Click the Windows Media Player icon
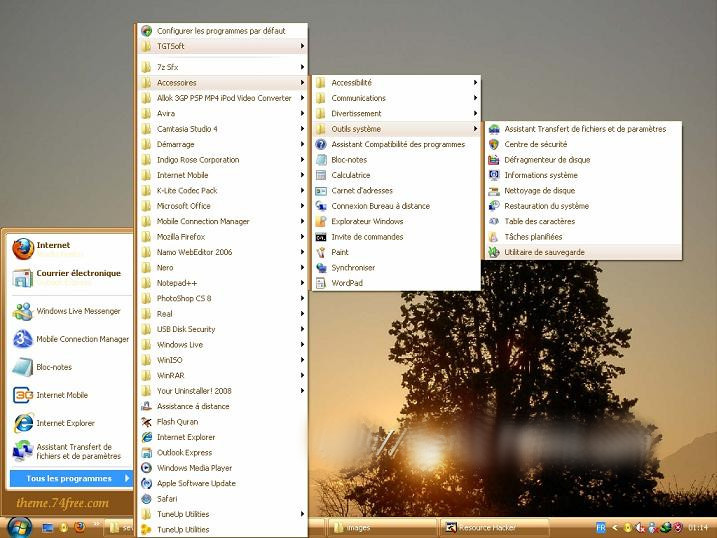 [146, 468]
